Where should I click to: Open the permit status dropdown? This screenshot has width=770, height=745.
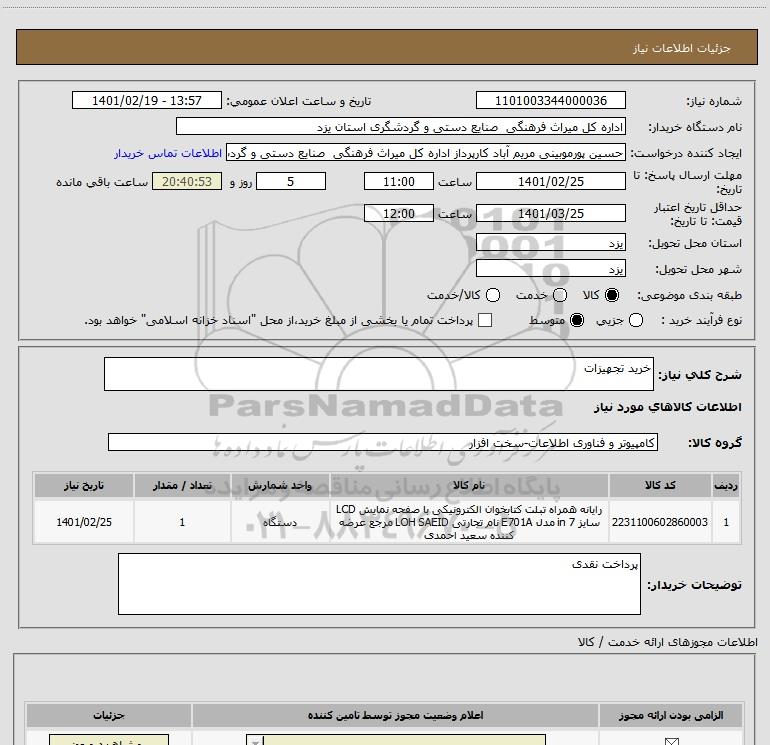click(396, 740)
